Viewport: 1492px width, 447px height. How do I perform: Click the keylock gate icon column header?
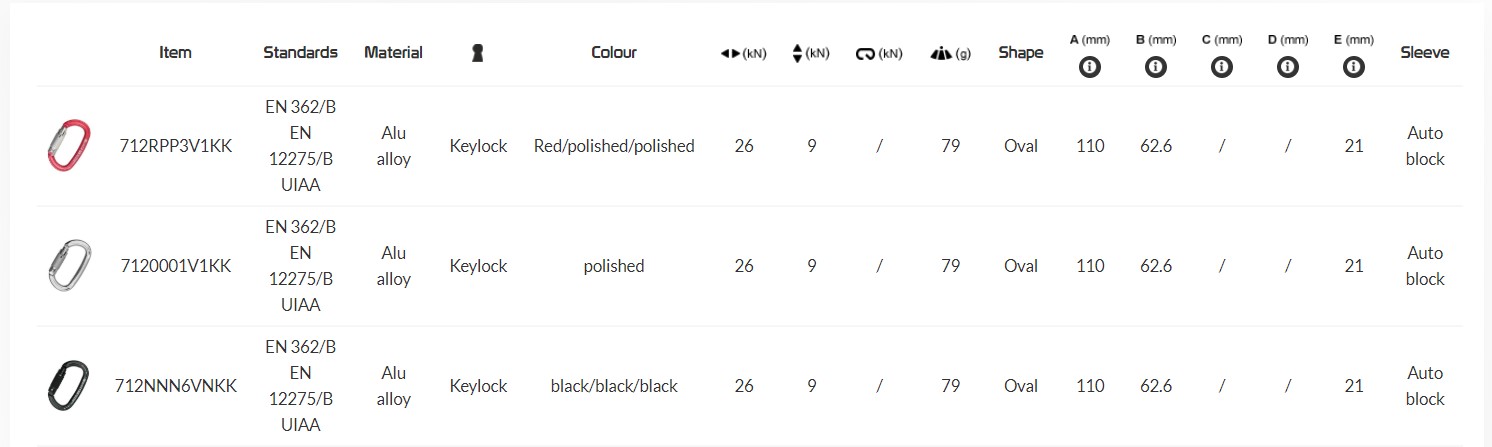tap(478, 53)
